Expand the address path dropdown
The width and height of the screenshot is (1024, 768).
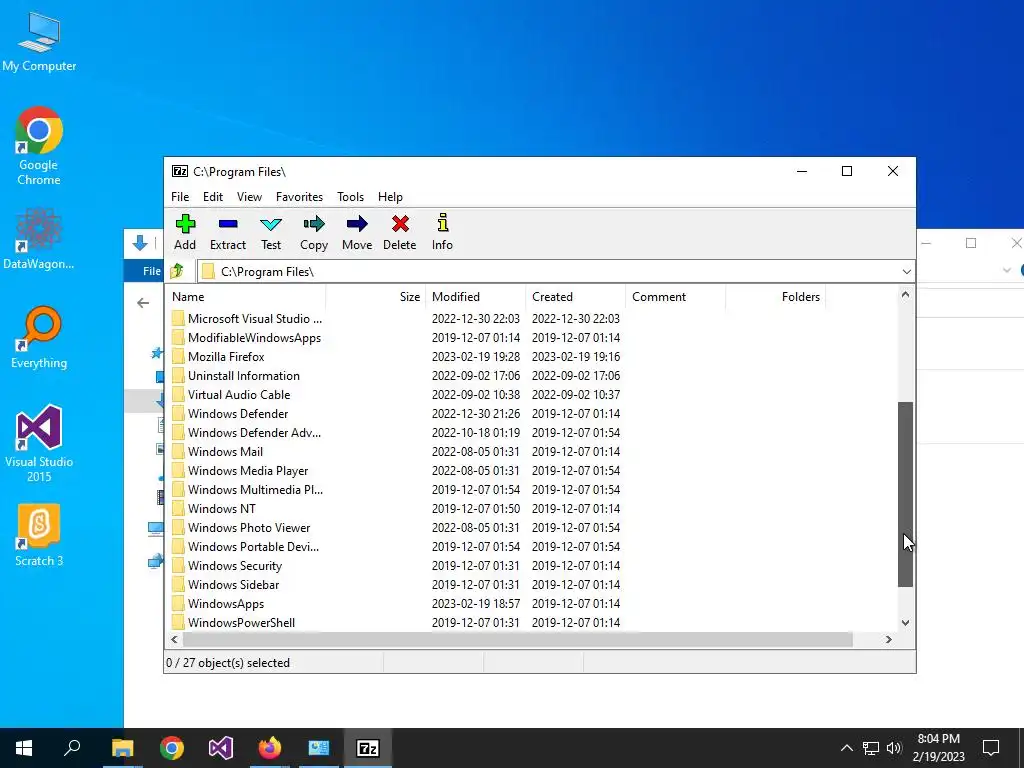pyautogui.click(x=906, y=272)
